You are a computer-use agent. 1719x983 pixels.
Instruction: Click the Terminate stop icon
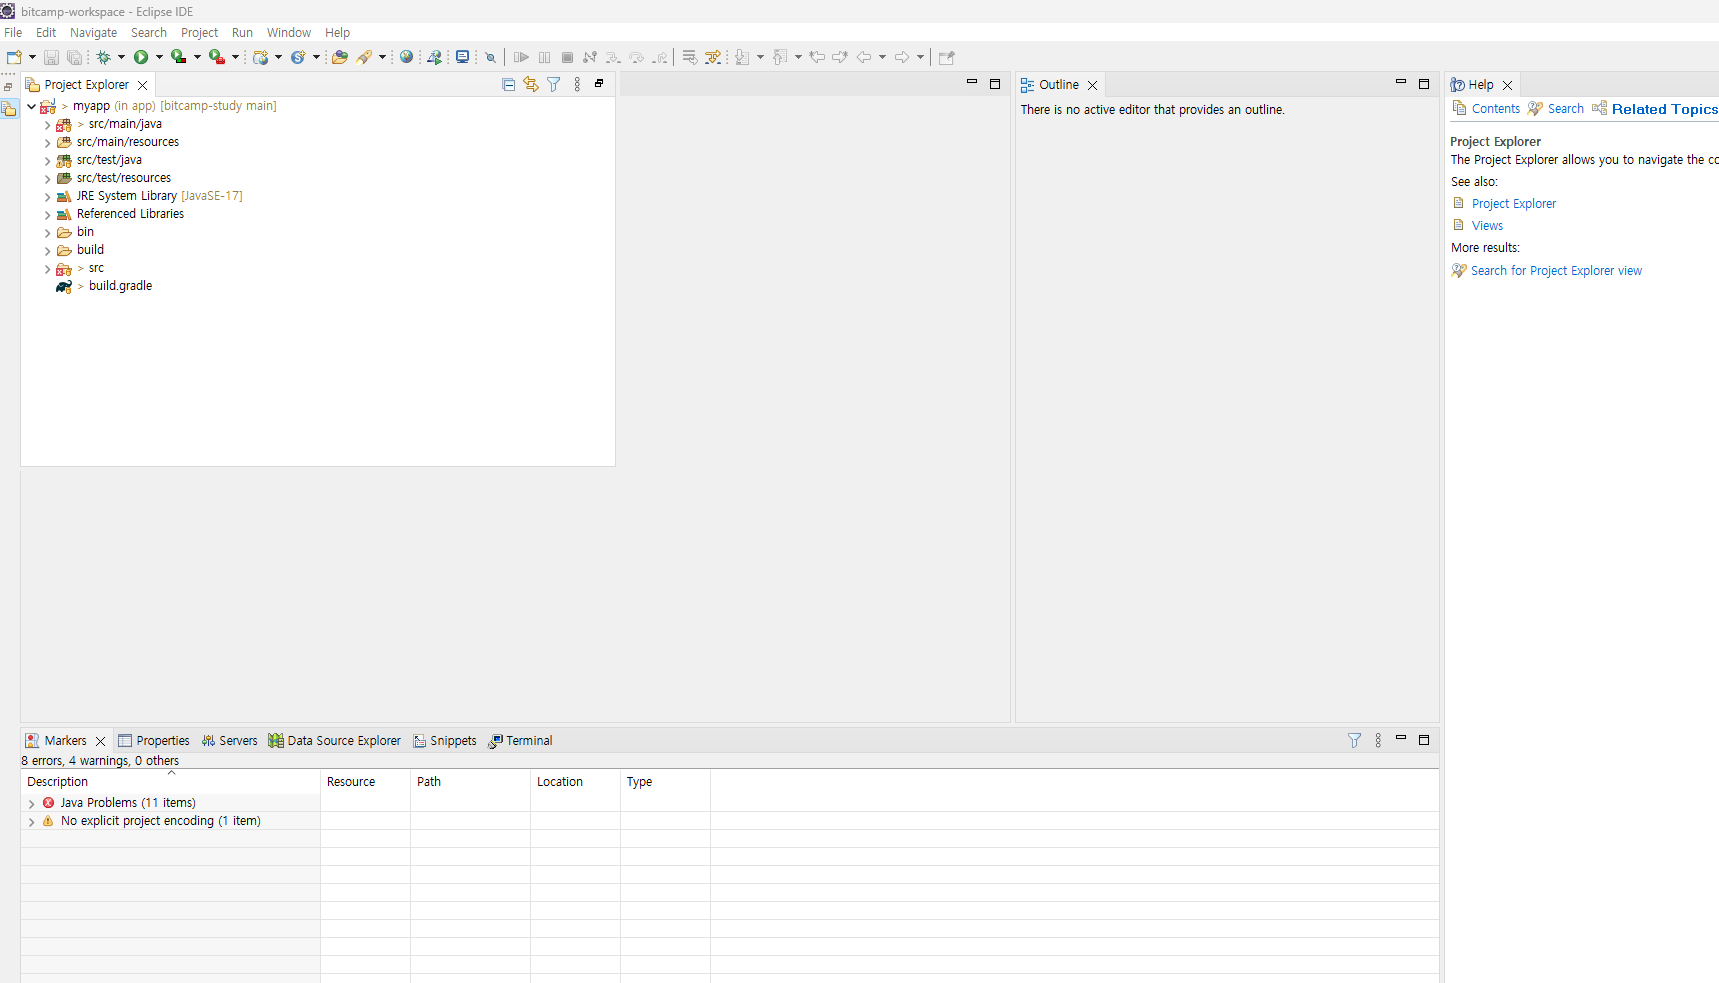click(567, 57)
